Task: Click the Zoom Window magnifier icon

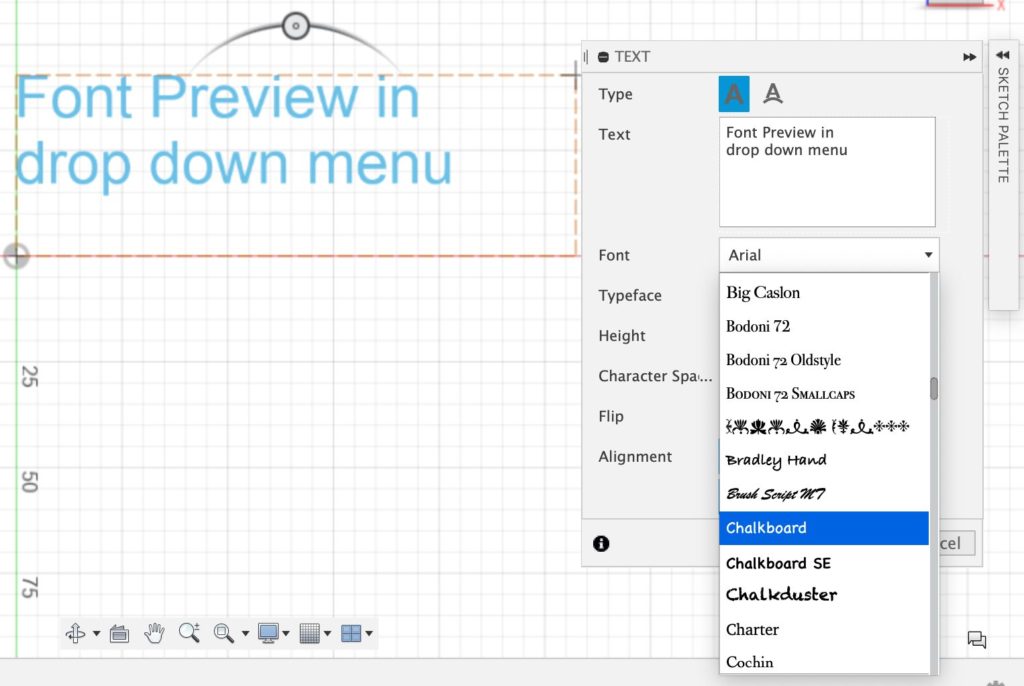Action: click(189, 632)
